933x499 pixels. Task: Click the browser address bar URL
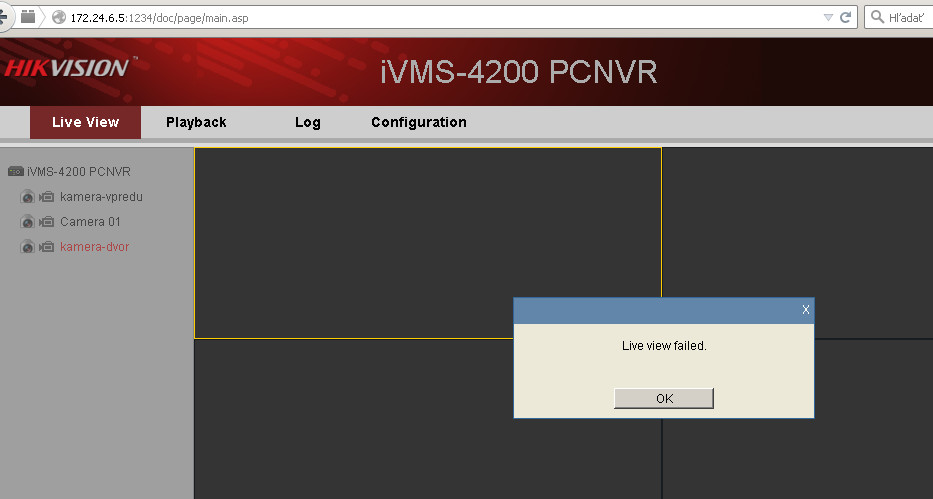point(159,18)
